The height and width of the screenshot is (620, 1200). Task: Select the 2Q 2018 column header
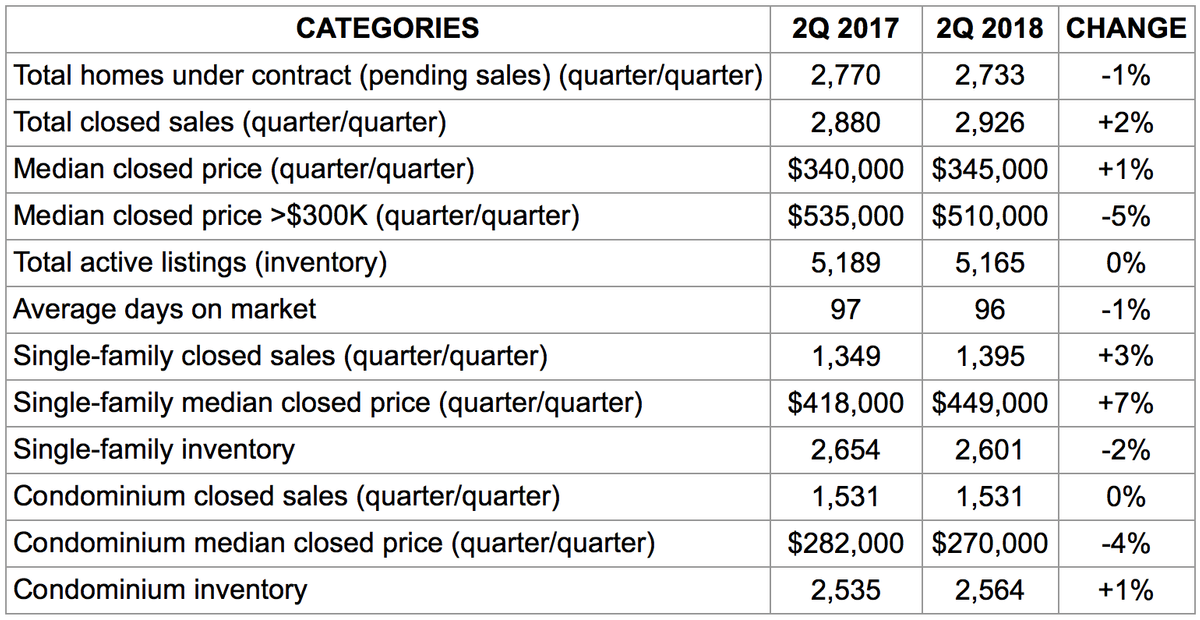click(x=990, y=28)
